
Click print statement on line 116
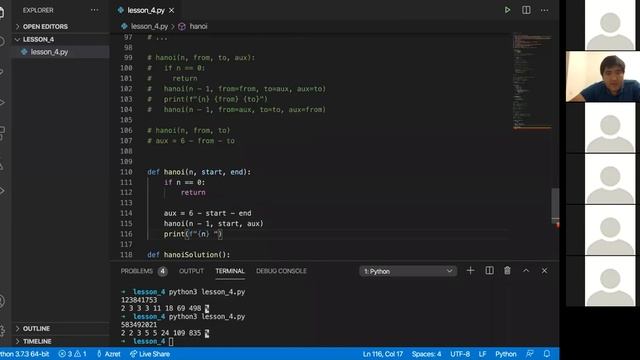click(x=193, y=234)
